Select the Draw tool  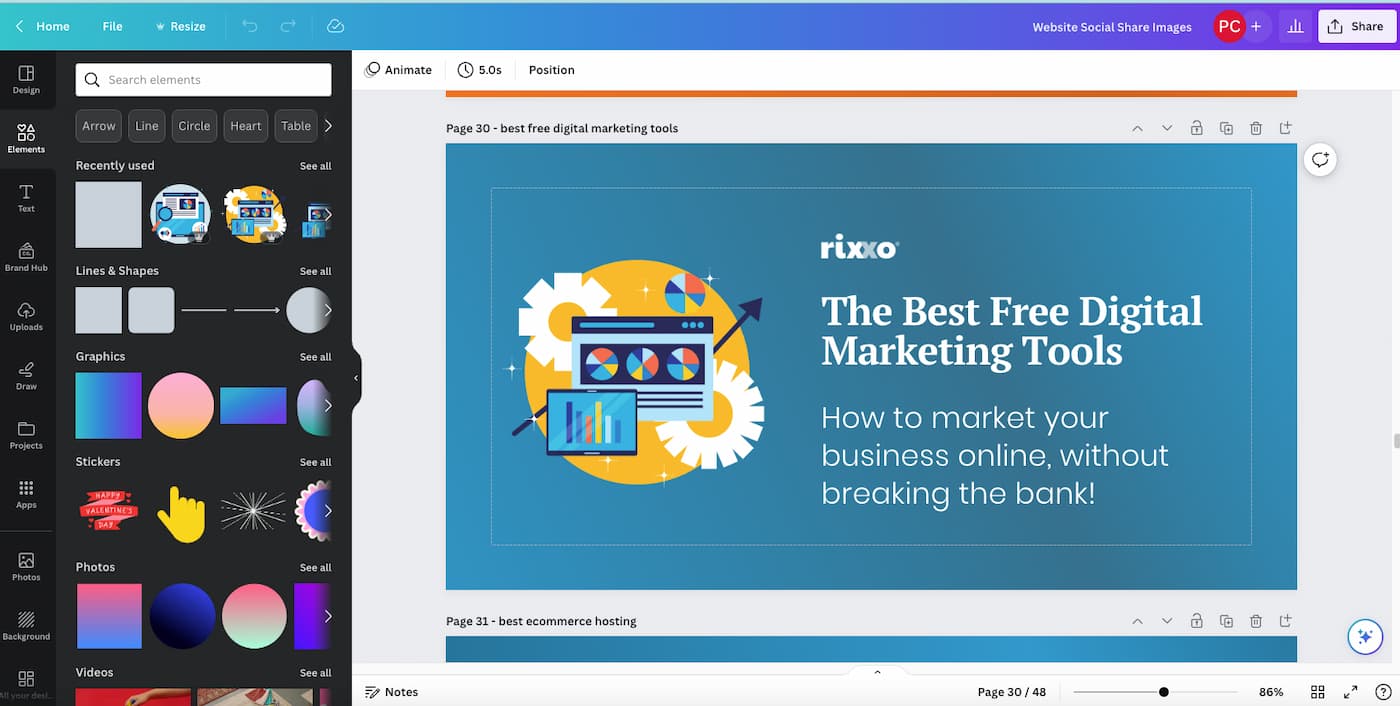coord(26,375)
